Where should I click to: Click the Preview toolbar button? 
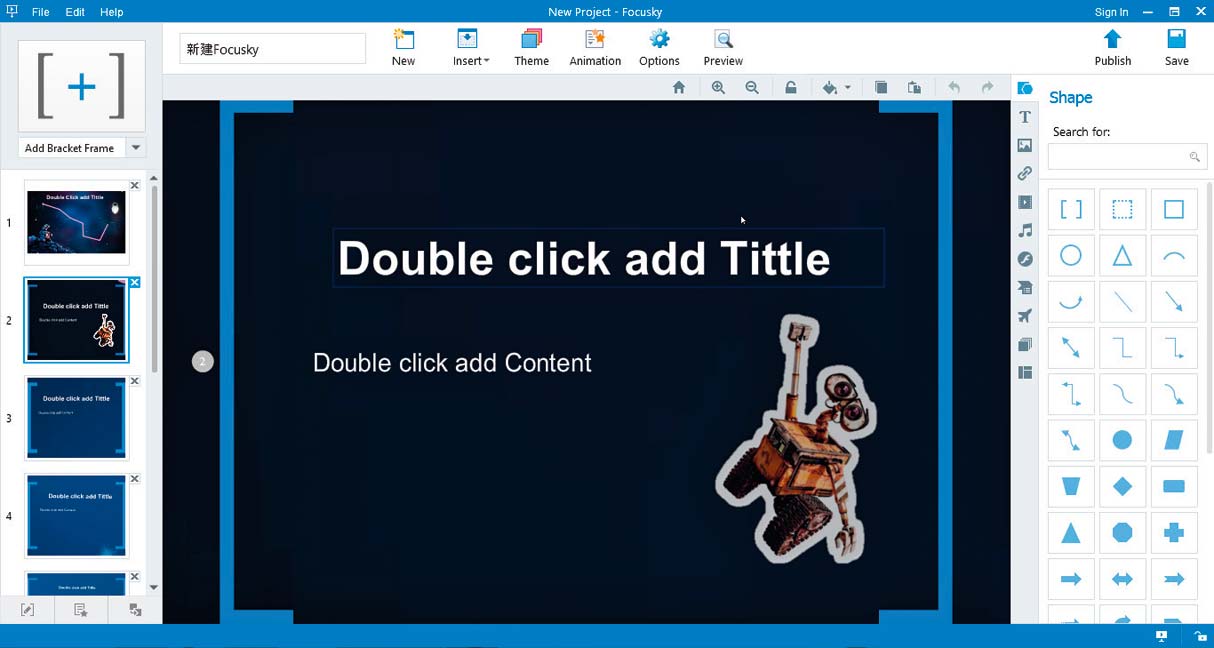(x=723, y=48)
